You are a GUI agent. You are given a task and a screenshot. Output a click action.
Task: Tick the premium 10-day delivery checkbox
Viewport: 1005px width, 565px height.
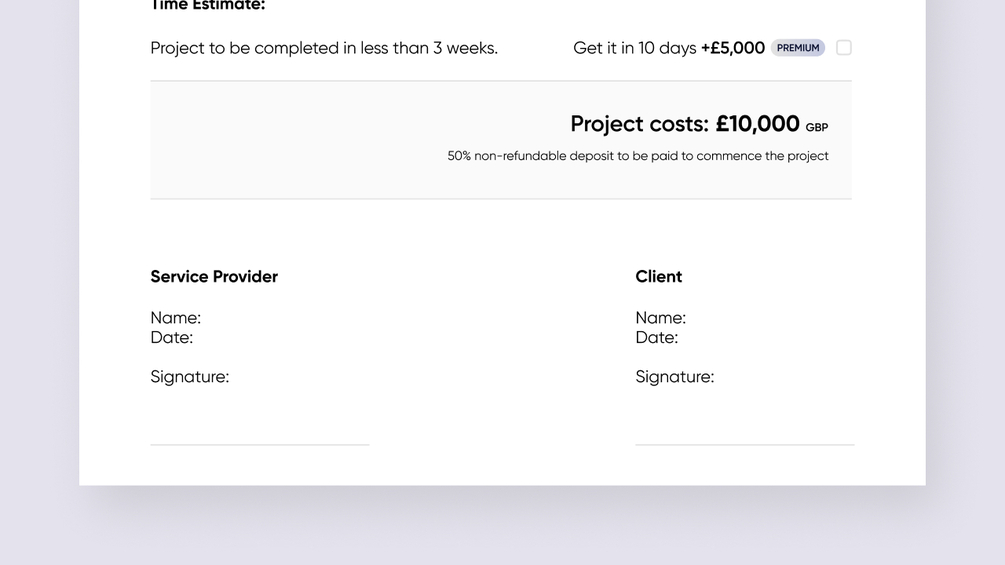click(844, 48)
